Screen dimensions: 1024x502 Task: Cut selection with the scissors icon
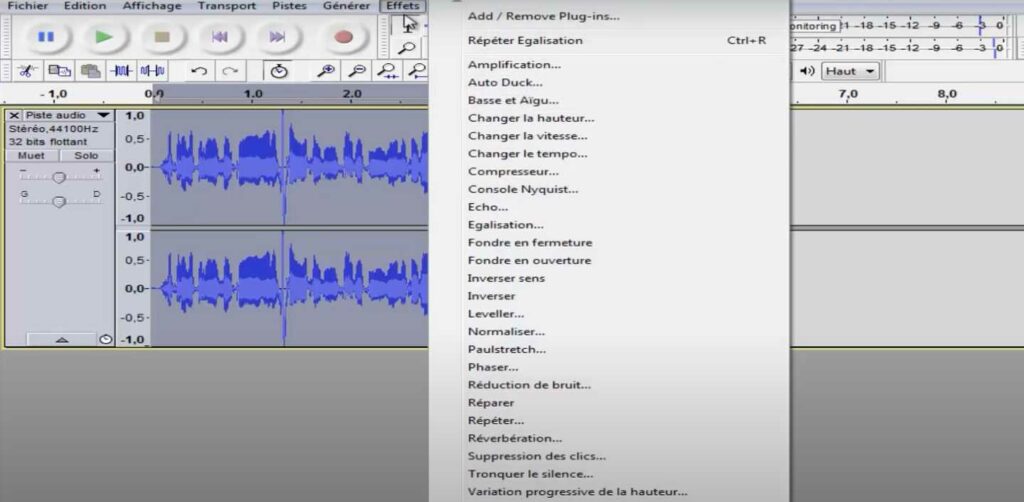25,71
